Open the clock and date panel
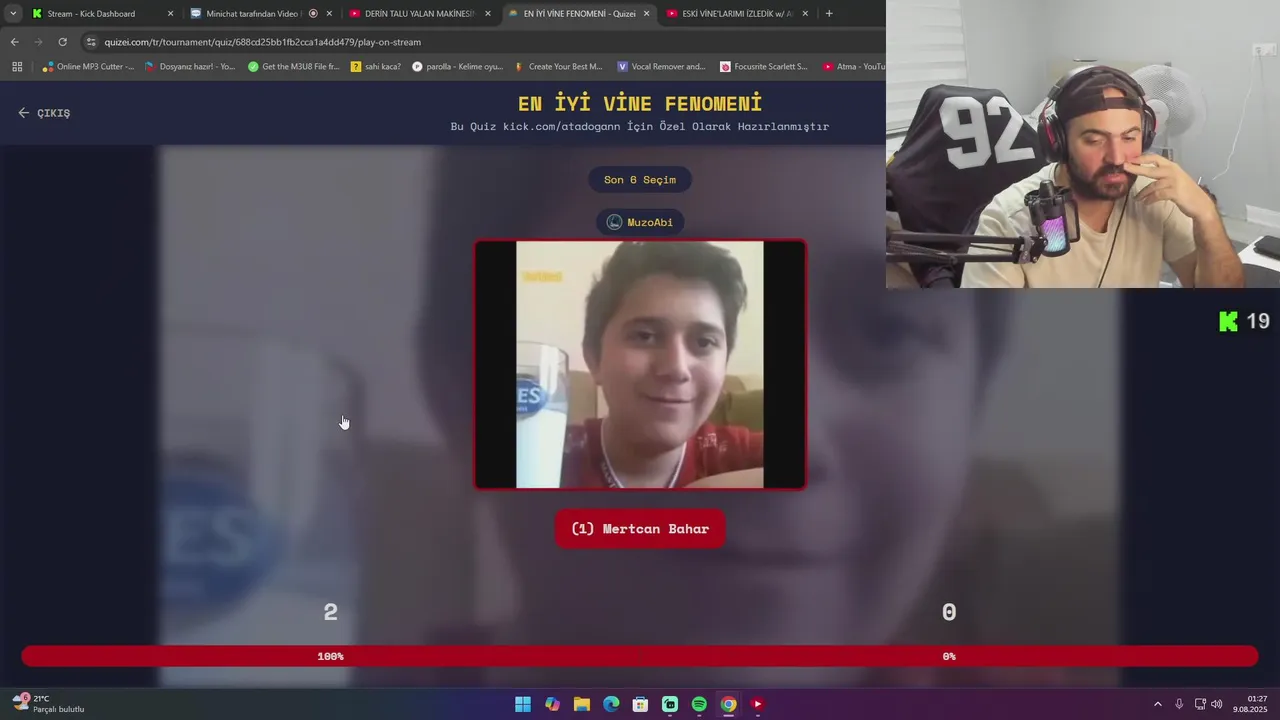Image resolution: width=1280 pixels, height=720 pixels. 1251,704
